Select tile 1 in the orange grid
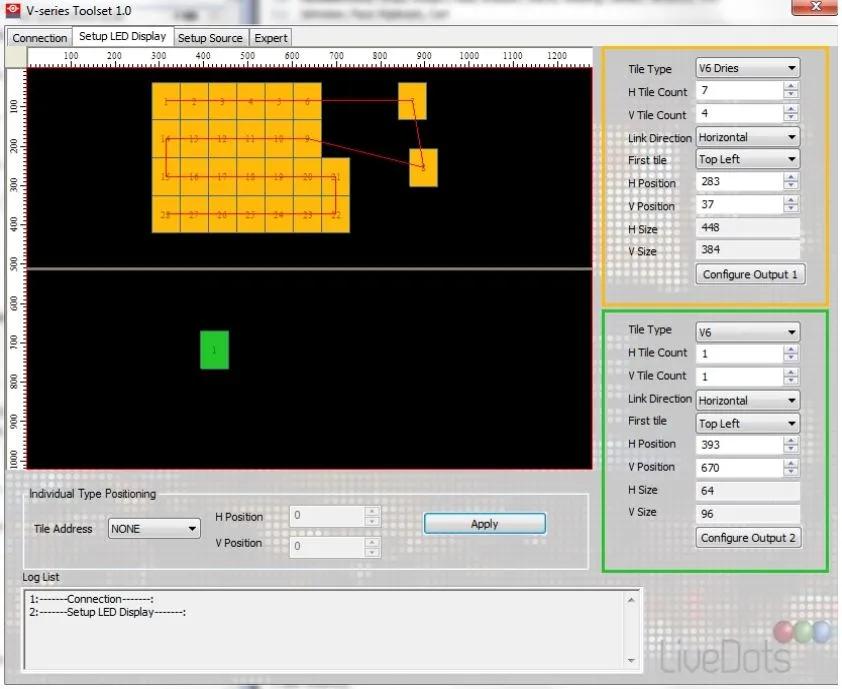The width and height of the screenshot is (842, 689). tap(166, 101)
